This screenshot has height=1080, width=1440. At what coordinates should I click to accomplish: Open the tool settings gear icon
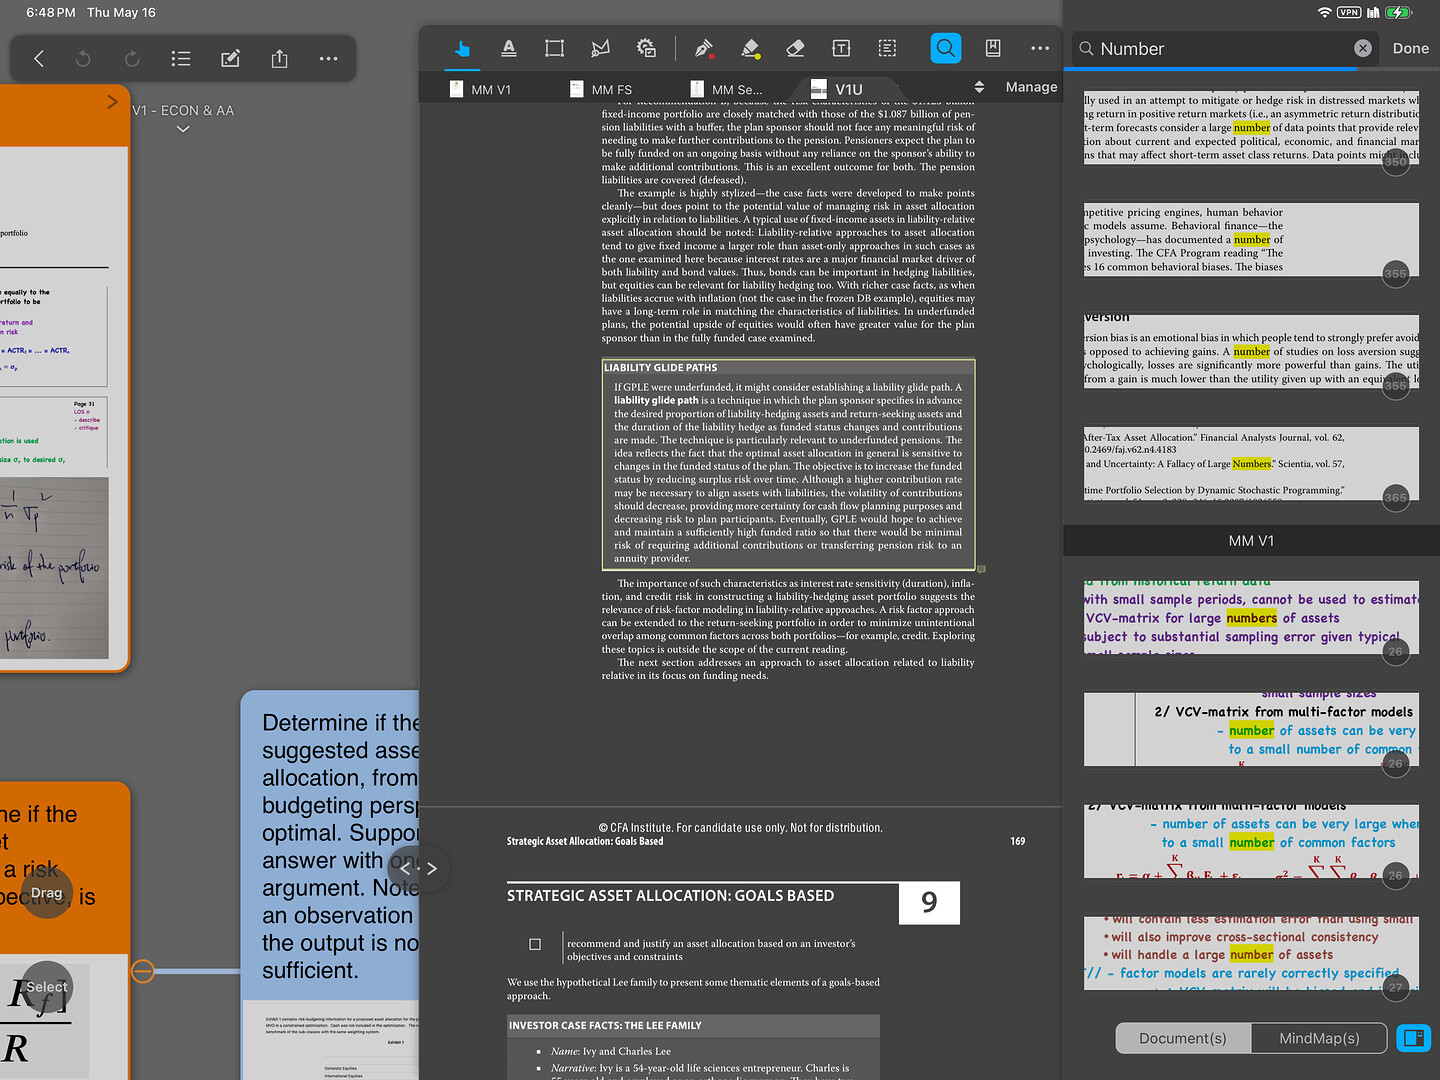[647, 48]
